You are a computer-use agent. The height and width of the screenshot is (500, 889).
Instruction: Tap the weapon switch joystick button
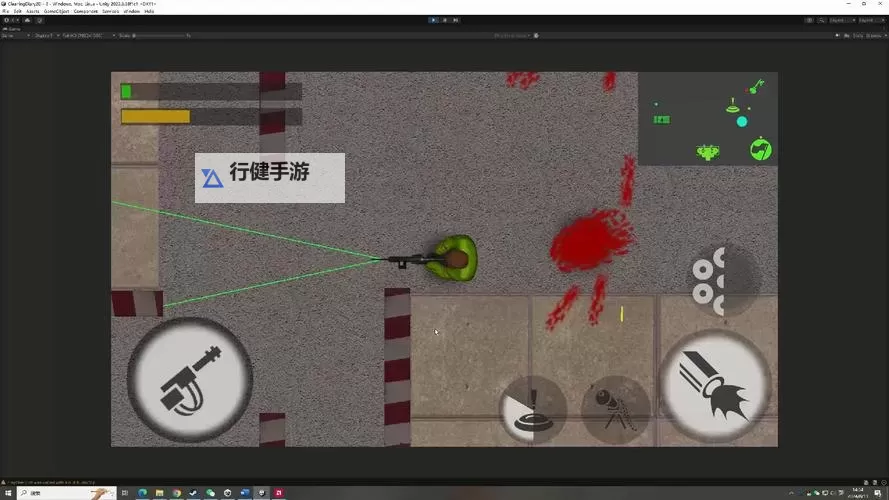point(190,379)
